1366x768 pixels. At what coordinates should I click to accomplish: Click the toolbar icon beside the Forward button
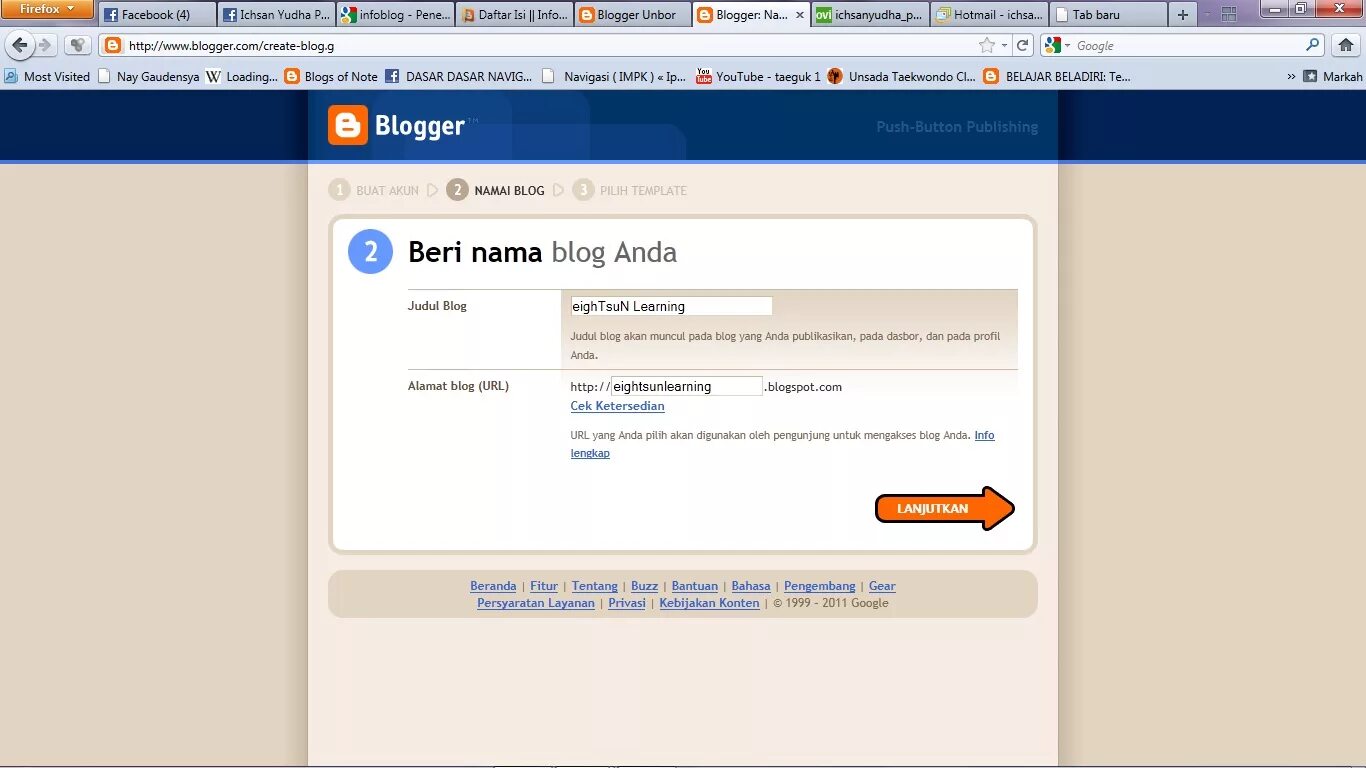click(x=78, y=45)
